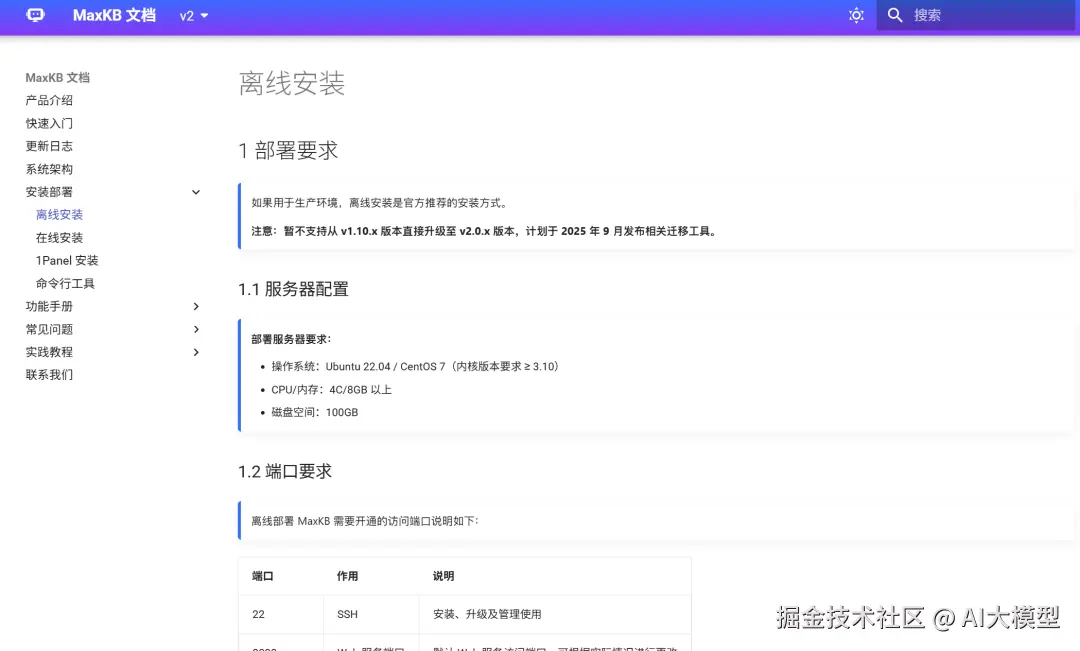
Task: Select 命令行工具 sidebar page
Action: click(x=65, y=283)
